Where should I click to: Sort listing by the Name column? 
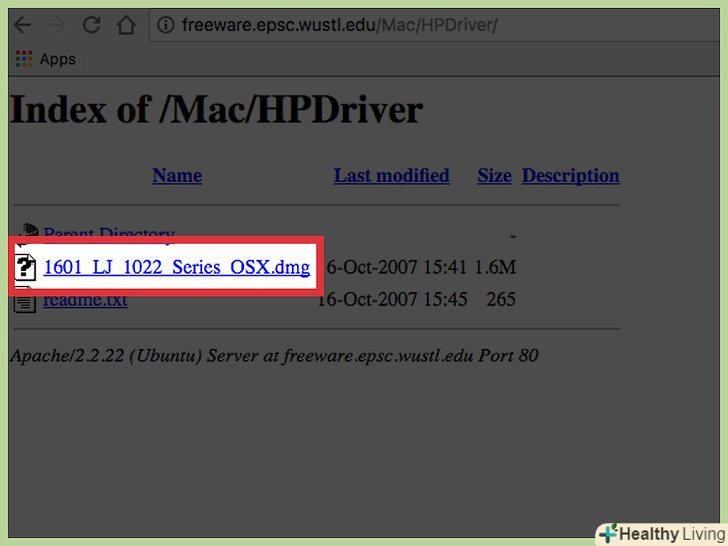click(177, 176)
